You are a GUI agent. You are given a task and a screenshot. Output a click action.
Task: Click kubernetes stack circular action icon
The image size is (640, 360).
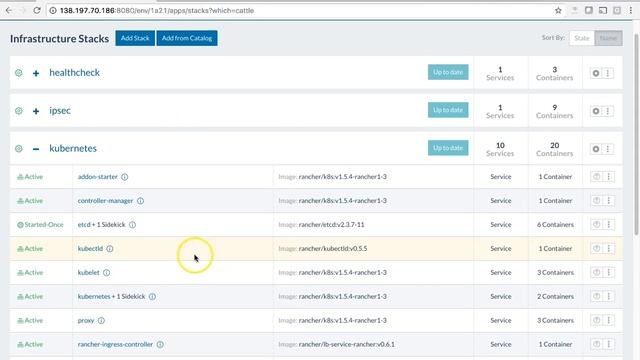click(596, 149)
